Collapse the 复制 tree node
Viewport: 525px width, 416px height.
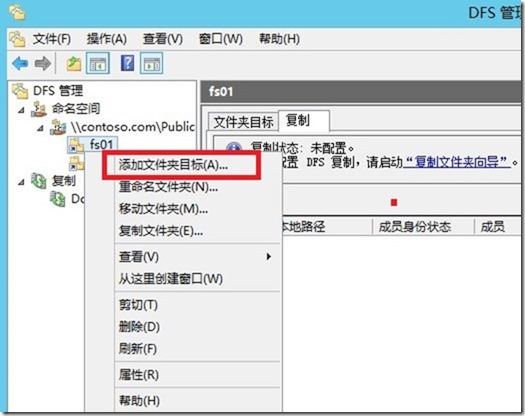click(x=21, y=182)
